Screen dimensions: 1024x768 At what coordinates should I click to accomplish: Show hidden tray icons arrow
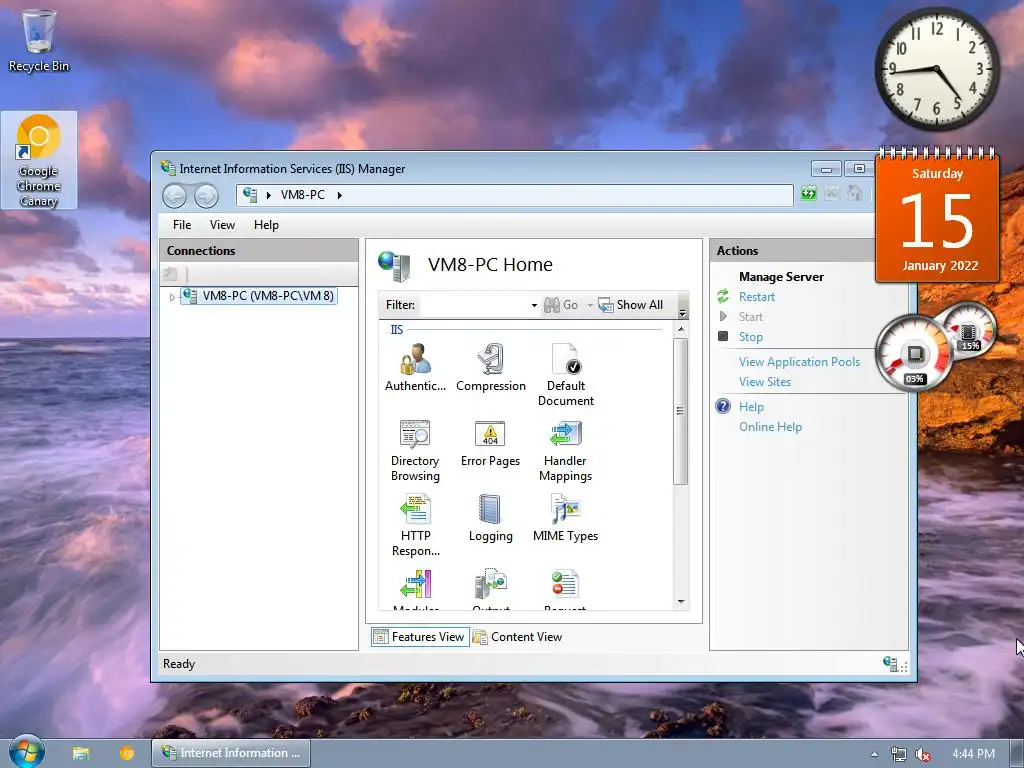pyautogui.click(x=874, y=754)
